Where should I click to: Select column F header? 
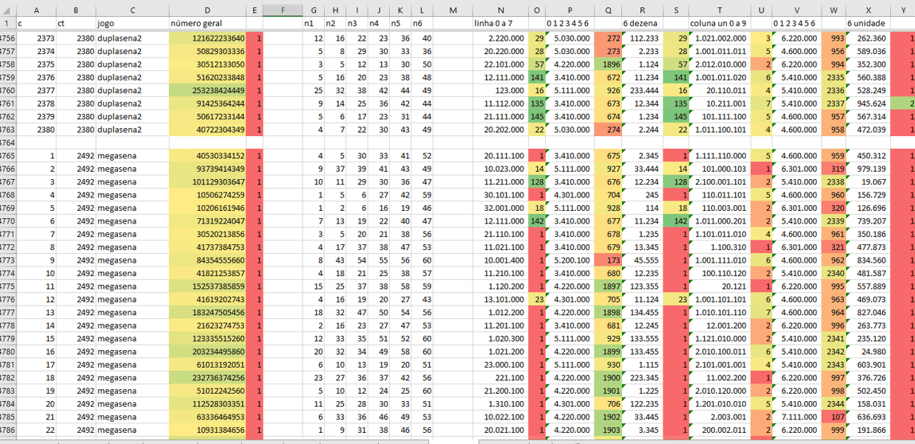tap(282, 10)
